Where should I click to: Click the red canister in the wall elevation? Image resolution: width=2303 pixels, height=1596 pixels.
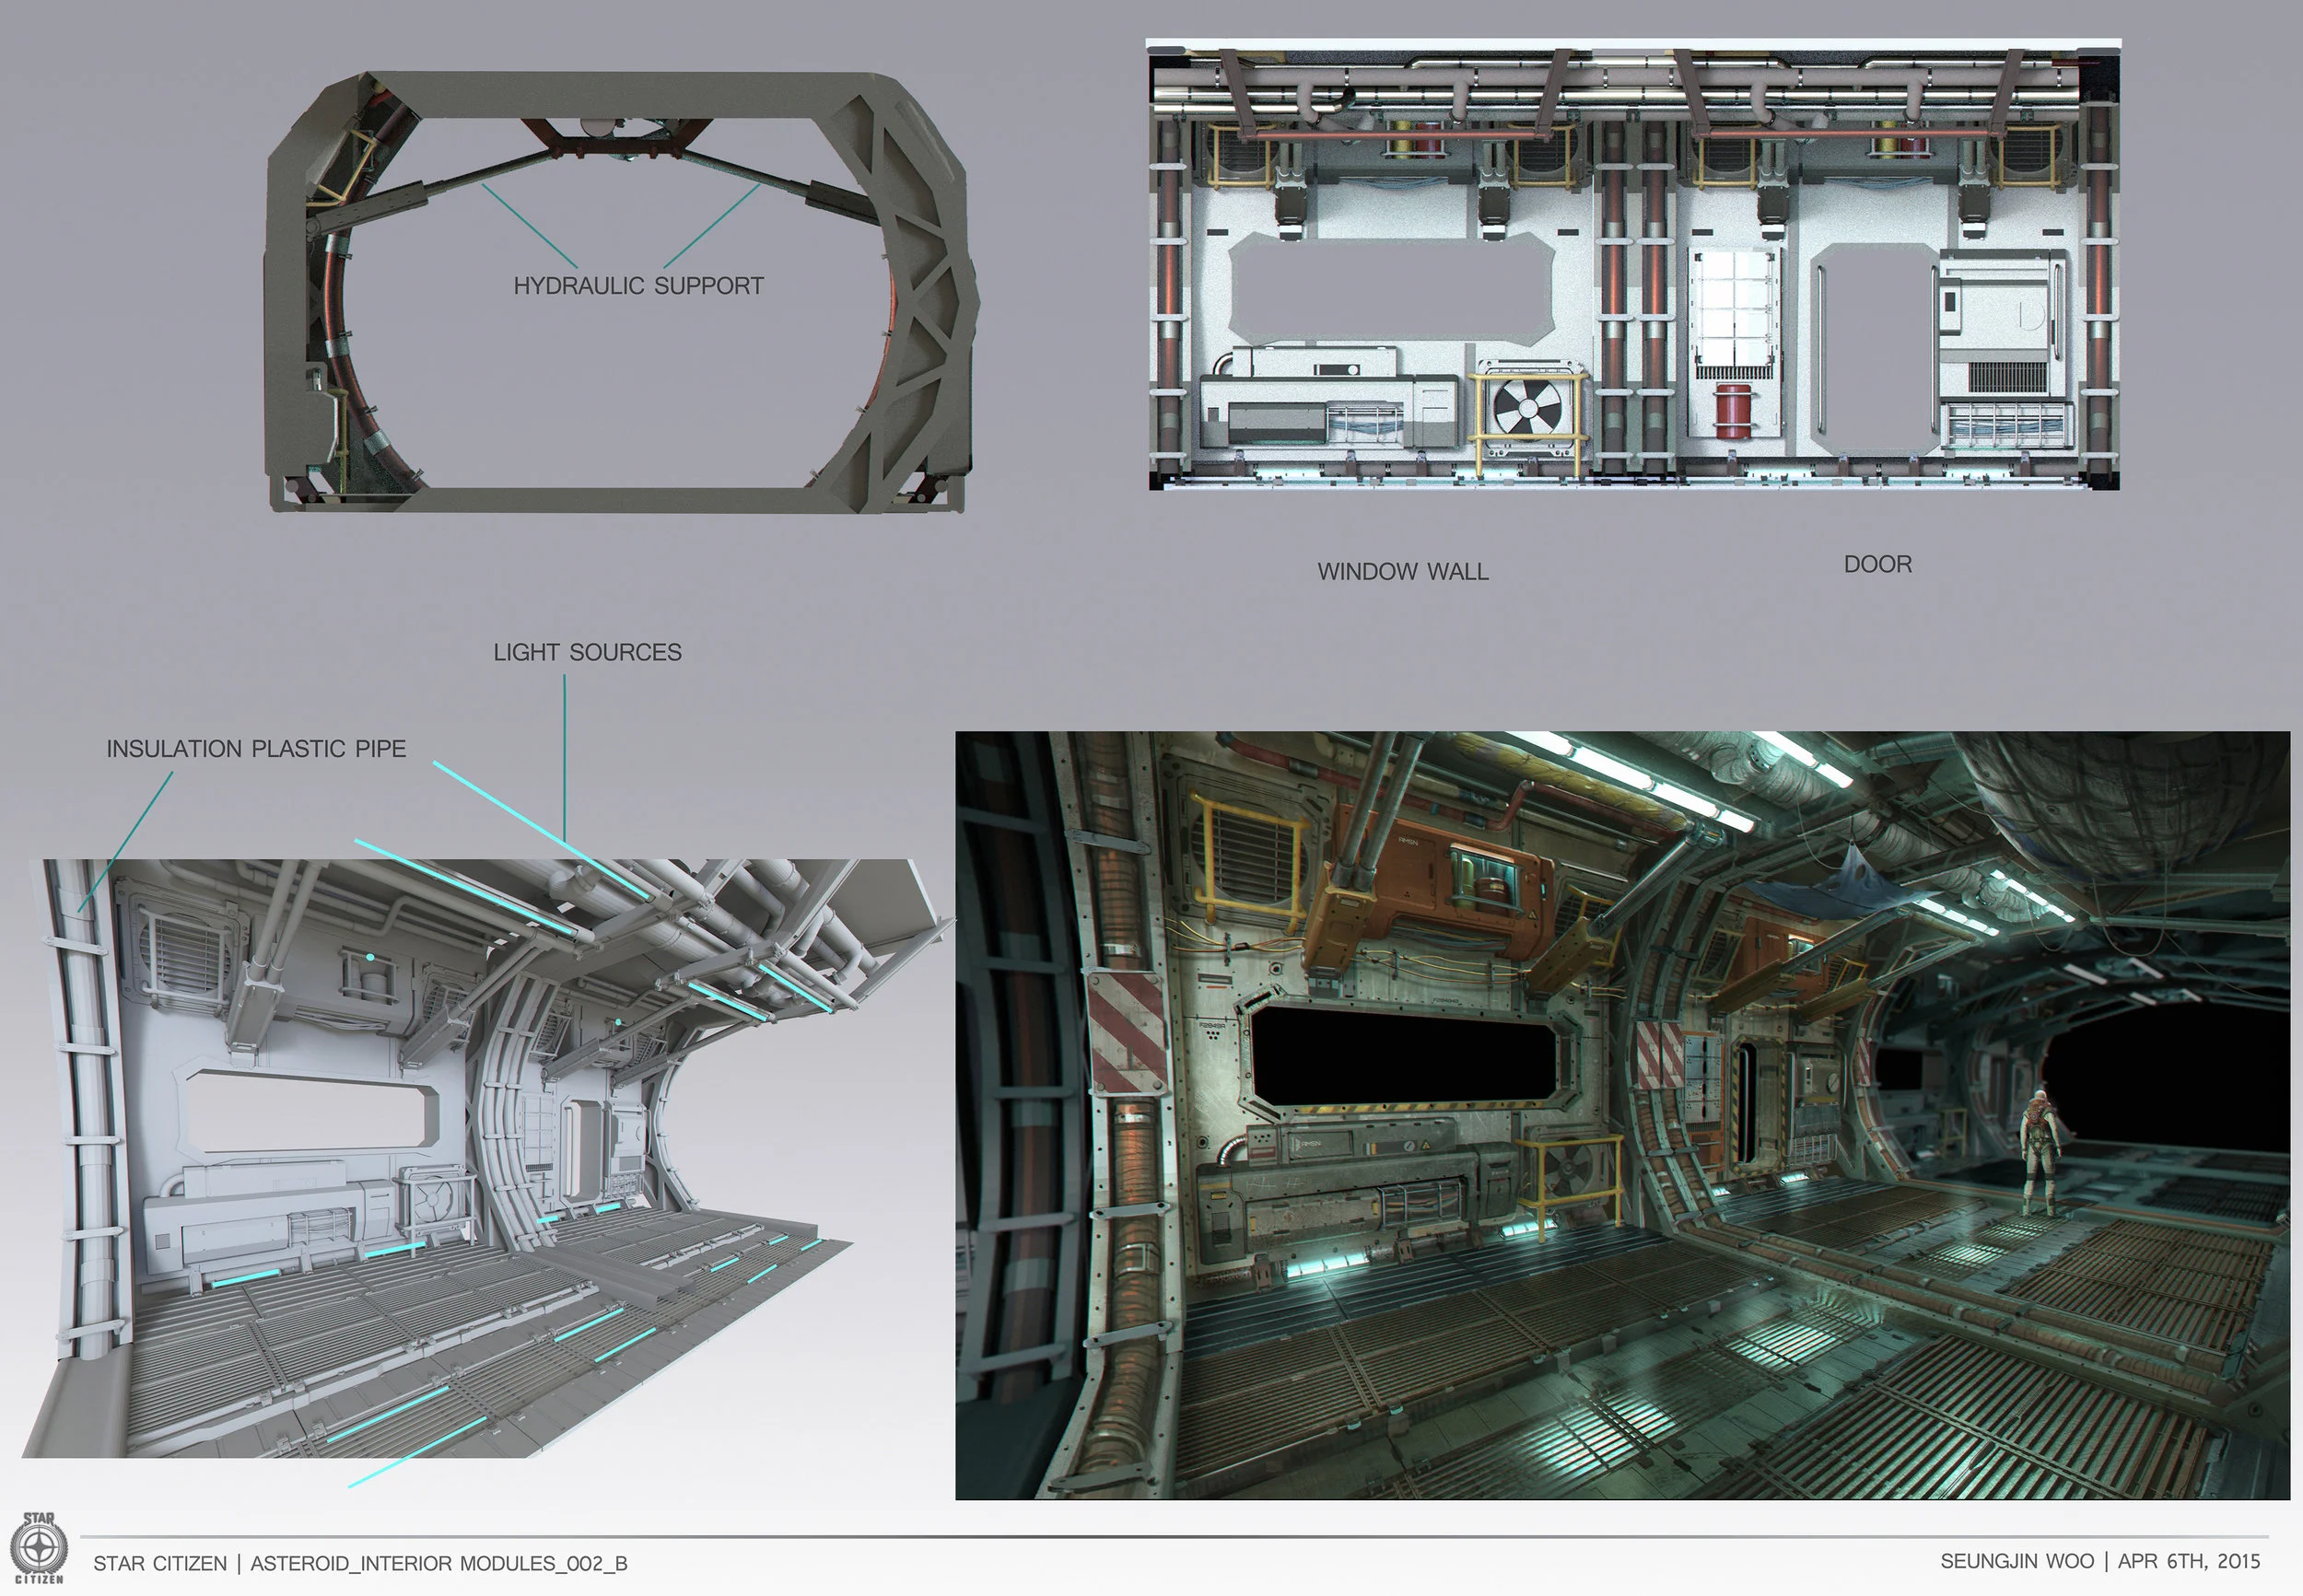click(x=1731, y=411)
